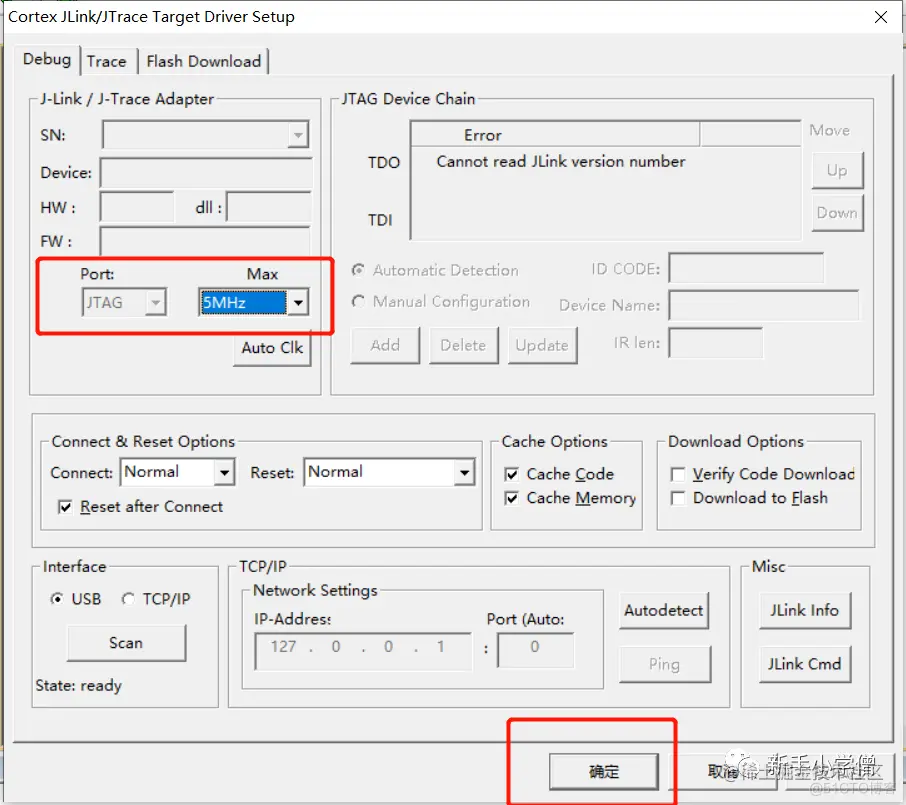Click the 'State: ready' status text

(79, 685)
